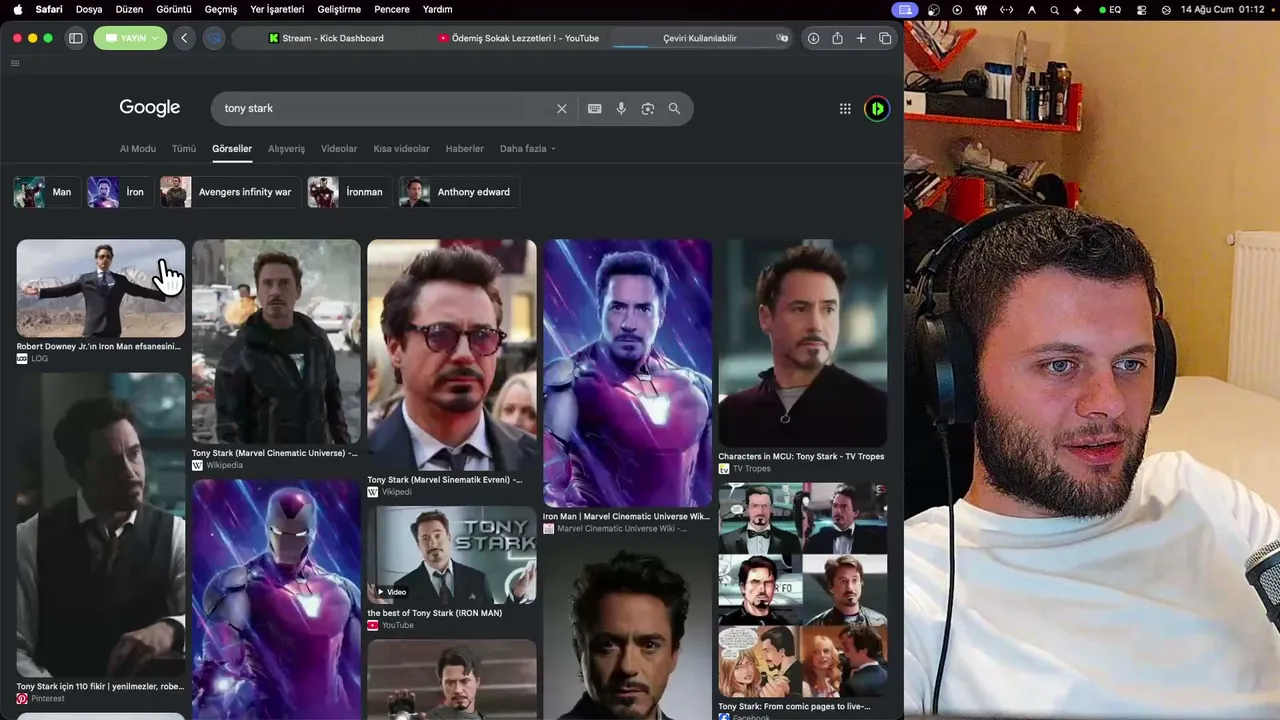Click the translate icon in address bar
Viewport: 1280px width, 720px height.
tap(782, 38)
